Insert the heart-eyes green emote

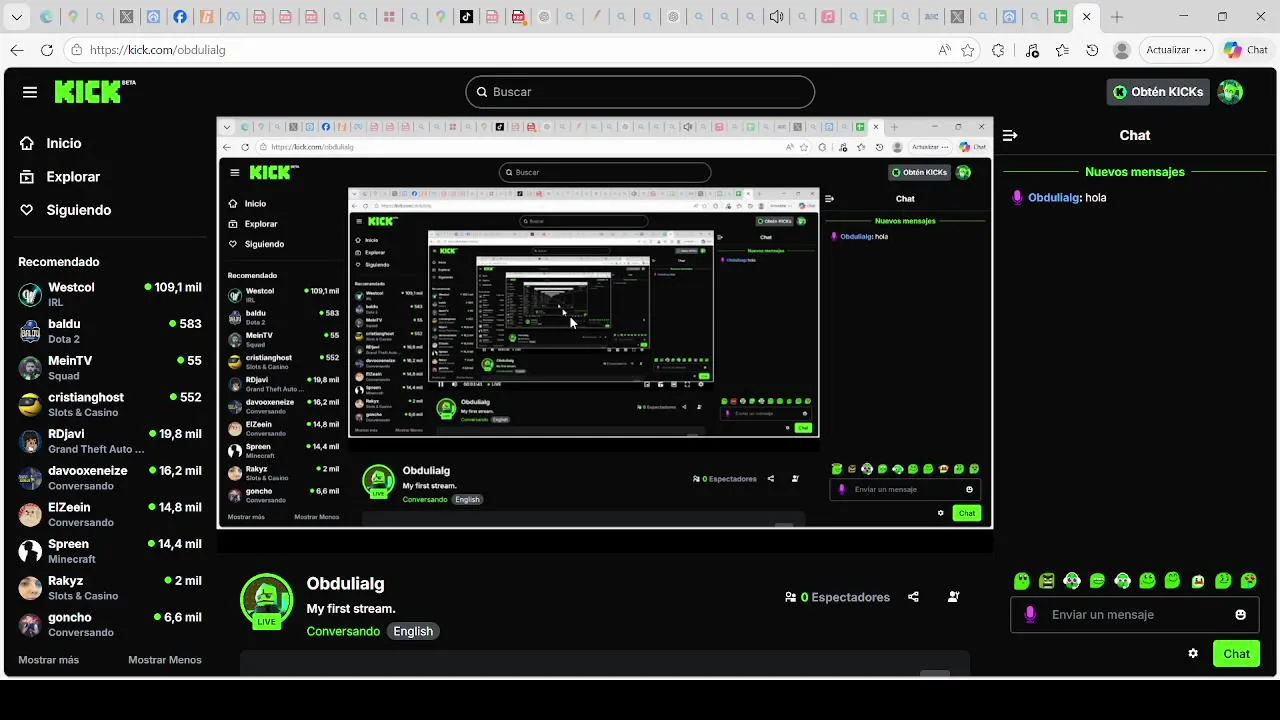tap(1248, 580)
